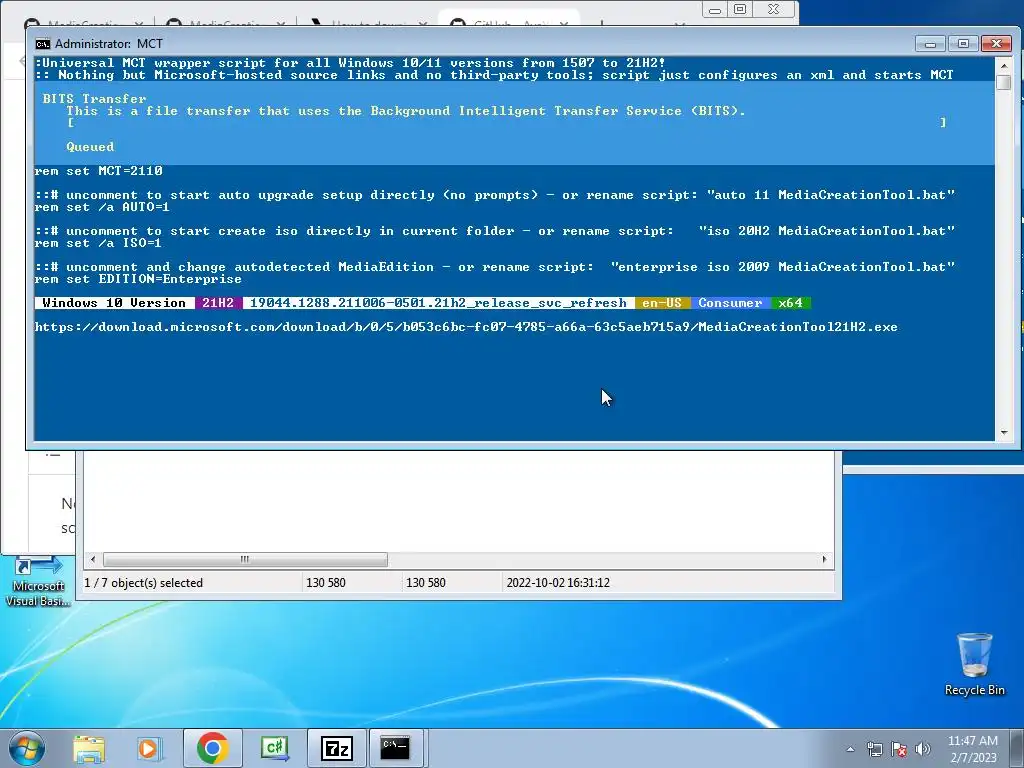Click the build string '19044.1288.211006-0501.21h2_release_svc_refresh'
Viewport: 1024px width, 768px height.
click(438, 303)
